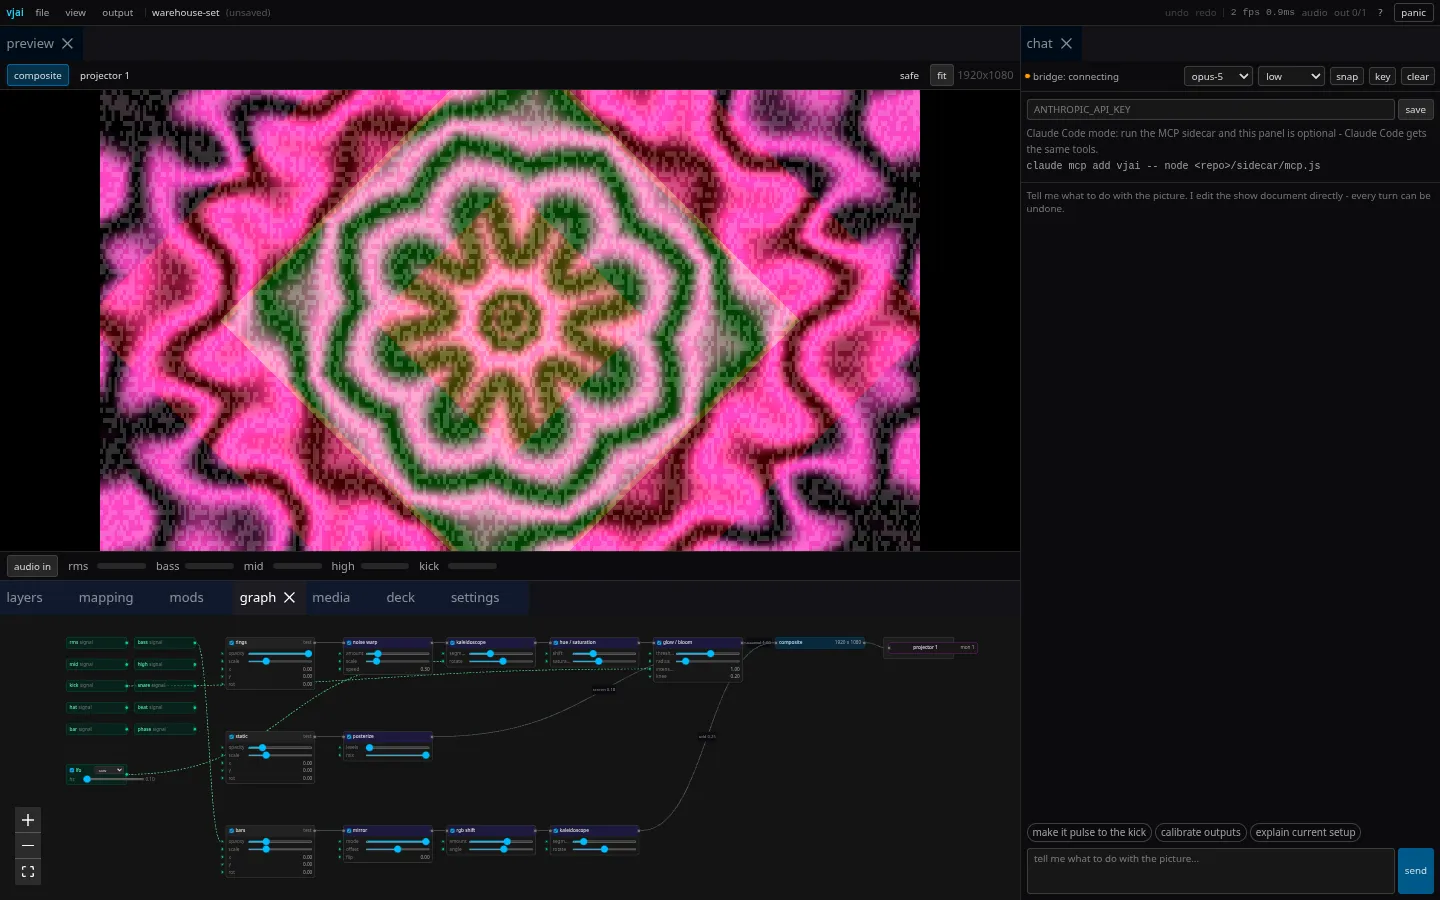Toggle the rgb shift node checkbox
Screen dimensions: 1440x900
click(453, 831)
